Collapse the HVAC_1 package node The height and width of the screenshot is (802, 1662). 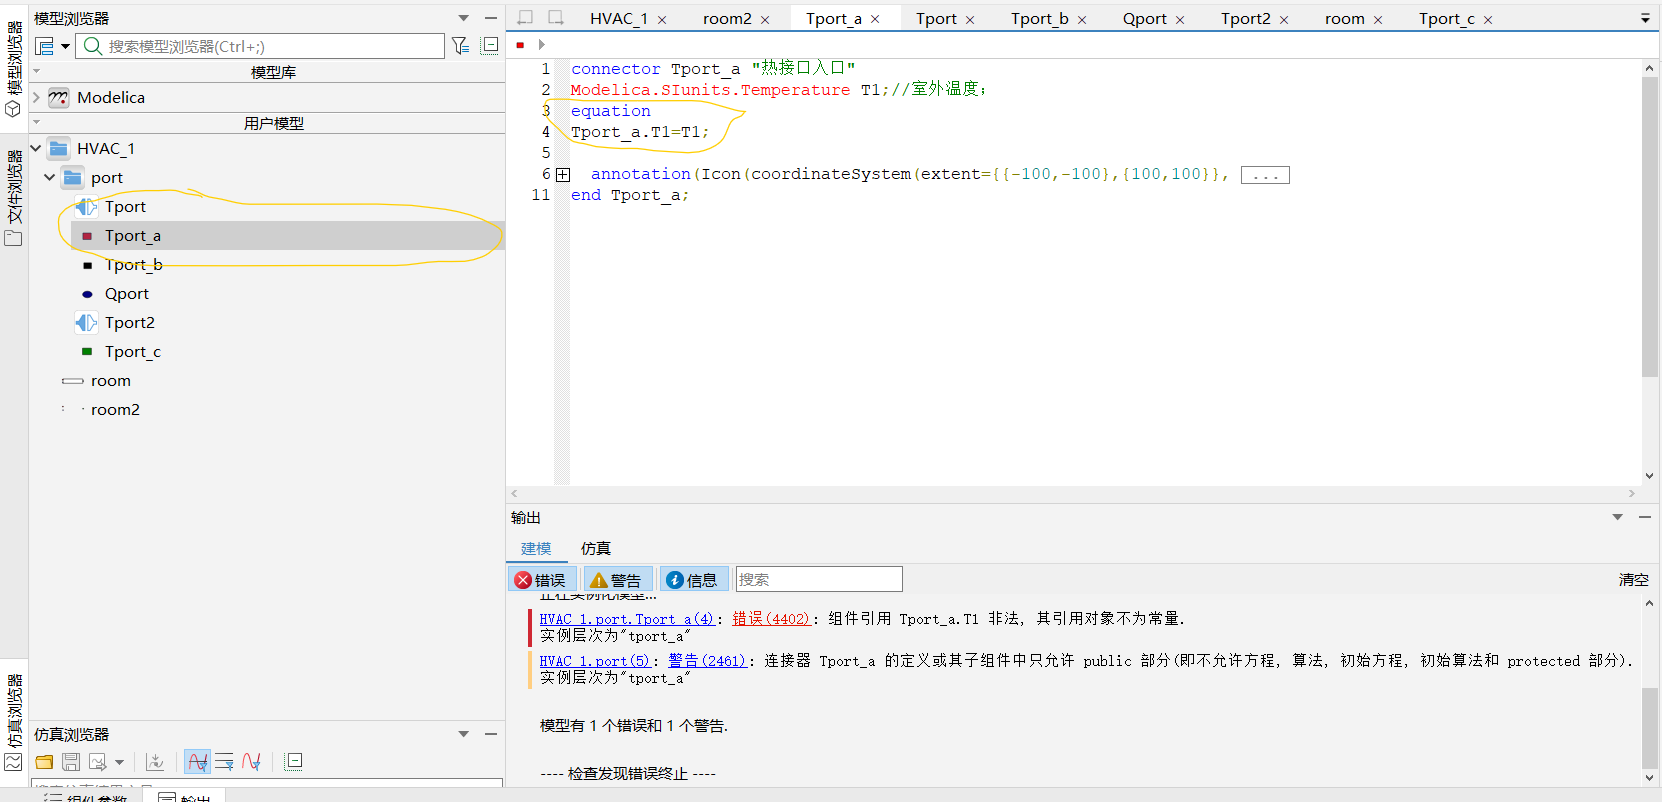36,148
